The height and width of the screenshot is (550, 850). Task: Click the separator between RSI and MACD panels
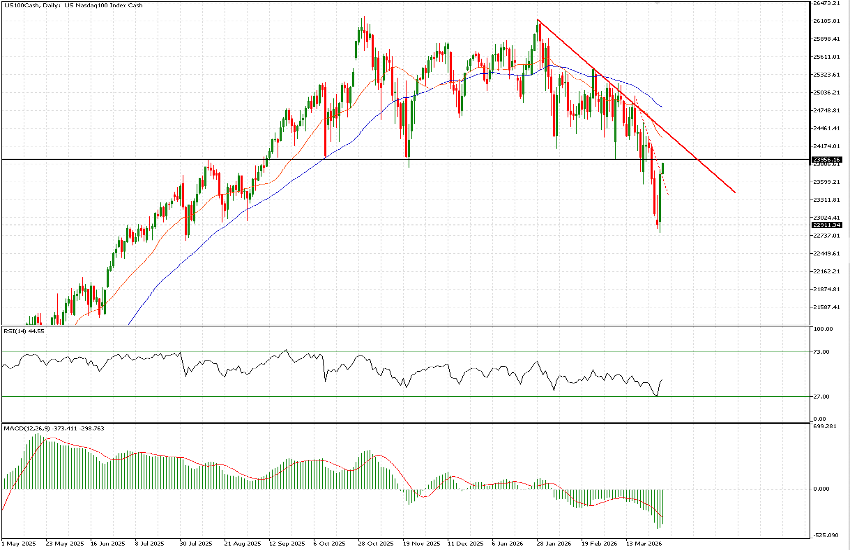[x=400, y=422]
